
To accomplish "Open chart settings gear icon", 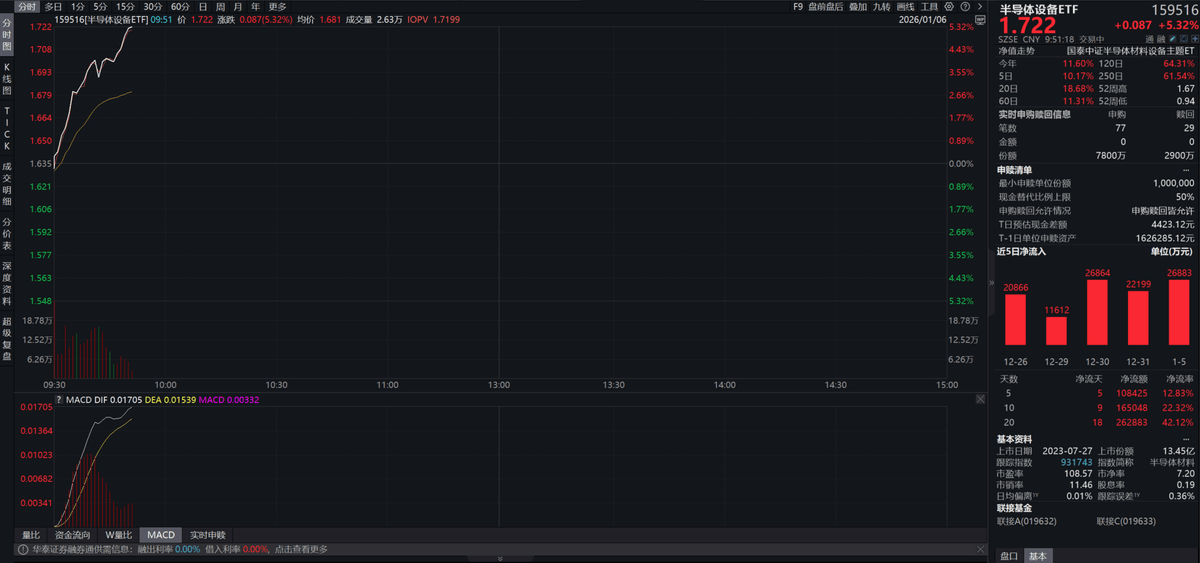I will 948,6.
